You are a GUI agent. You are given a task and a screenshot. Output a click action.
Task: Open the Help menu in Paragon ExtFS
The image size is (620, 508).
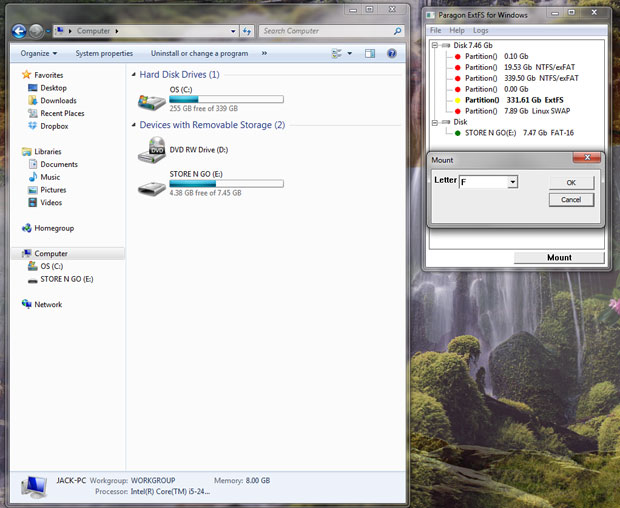pos(457,30)
